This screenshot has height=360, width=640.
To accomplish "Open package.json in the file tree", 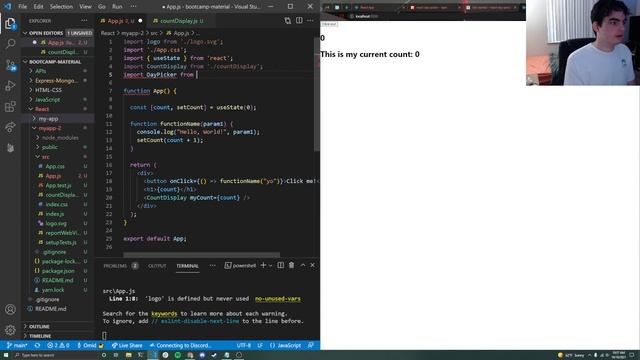I will pos(57,271).
